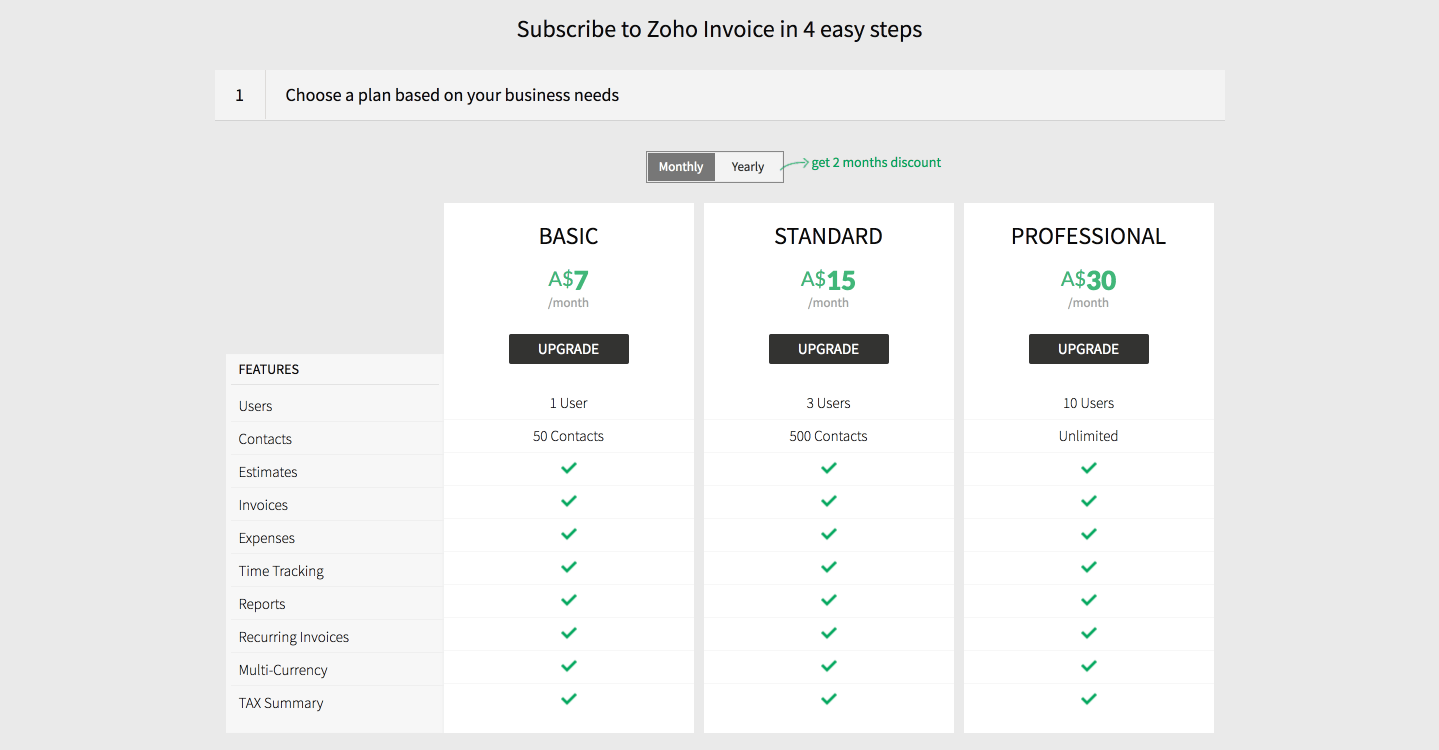
Task: Upgrade to the STANDARD plan
Action: pos(828,348)
